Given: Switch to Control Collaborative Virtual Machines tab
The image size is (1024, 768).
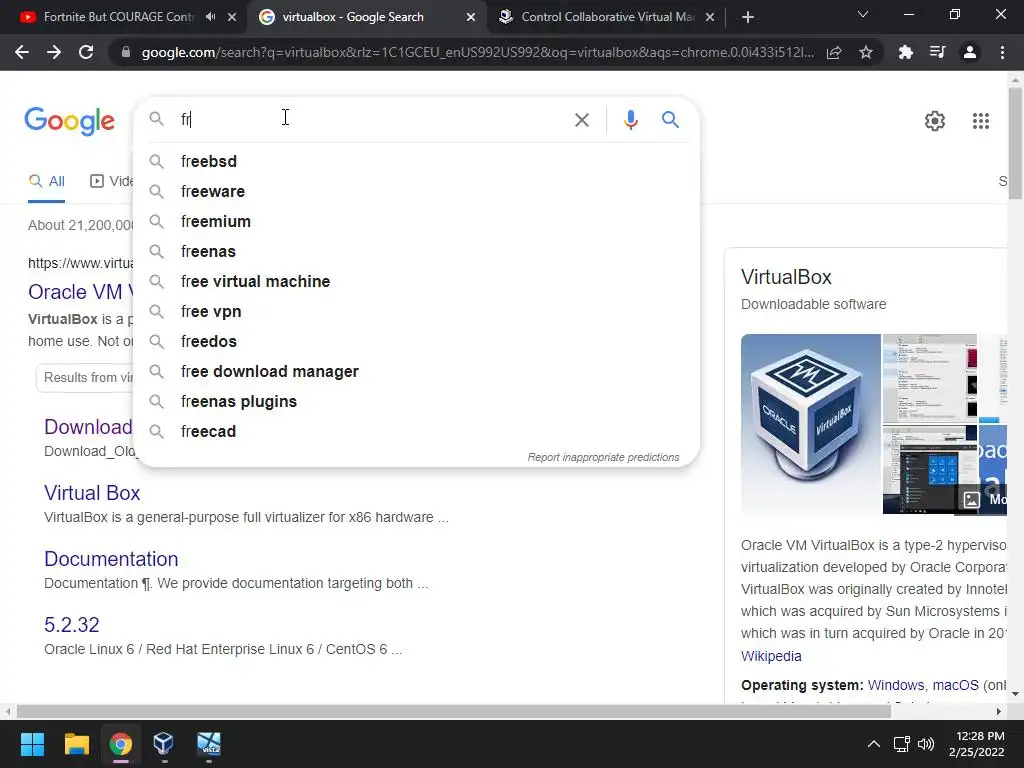Looking at the screenshot, I should click(608, 17).
